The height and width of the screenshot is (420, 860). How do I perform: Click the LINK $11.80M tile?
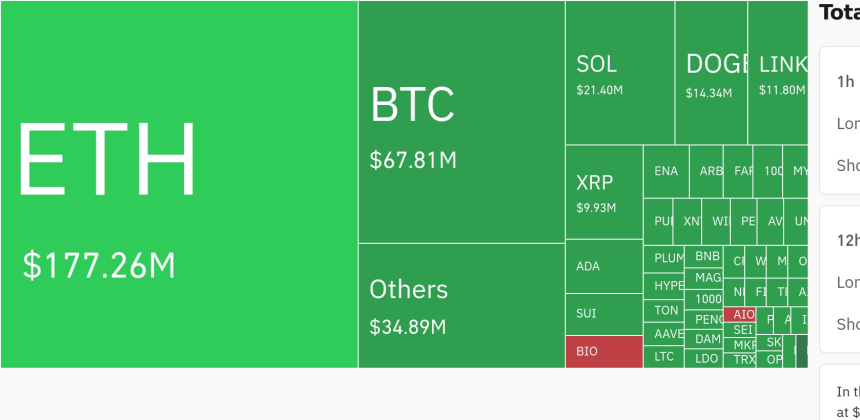coord(778,73)
